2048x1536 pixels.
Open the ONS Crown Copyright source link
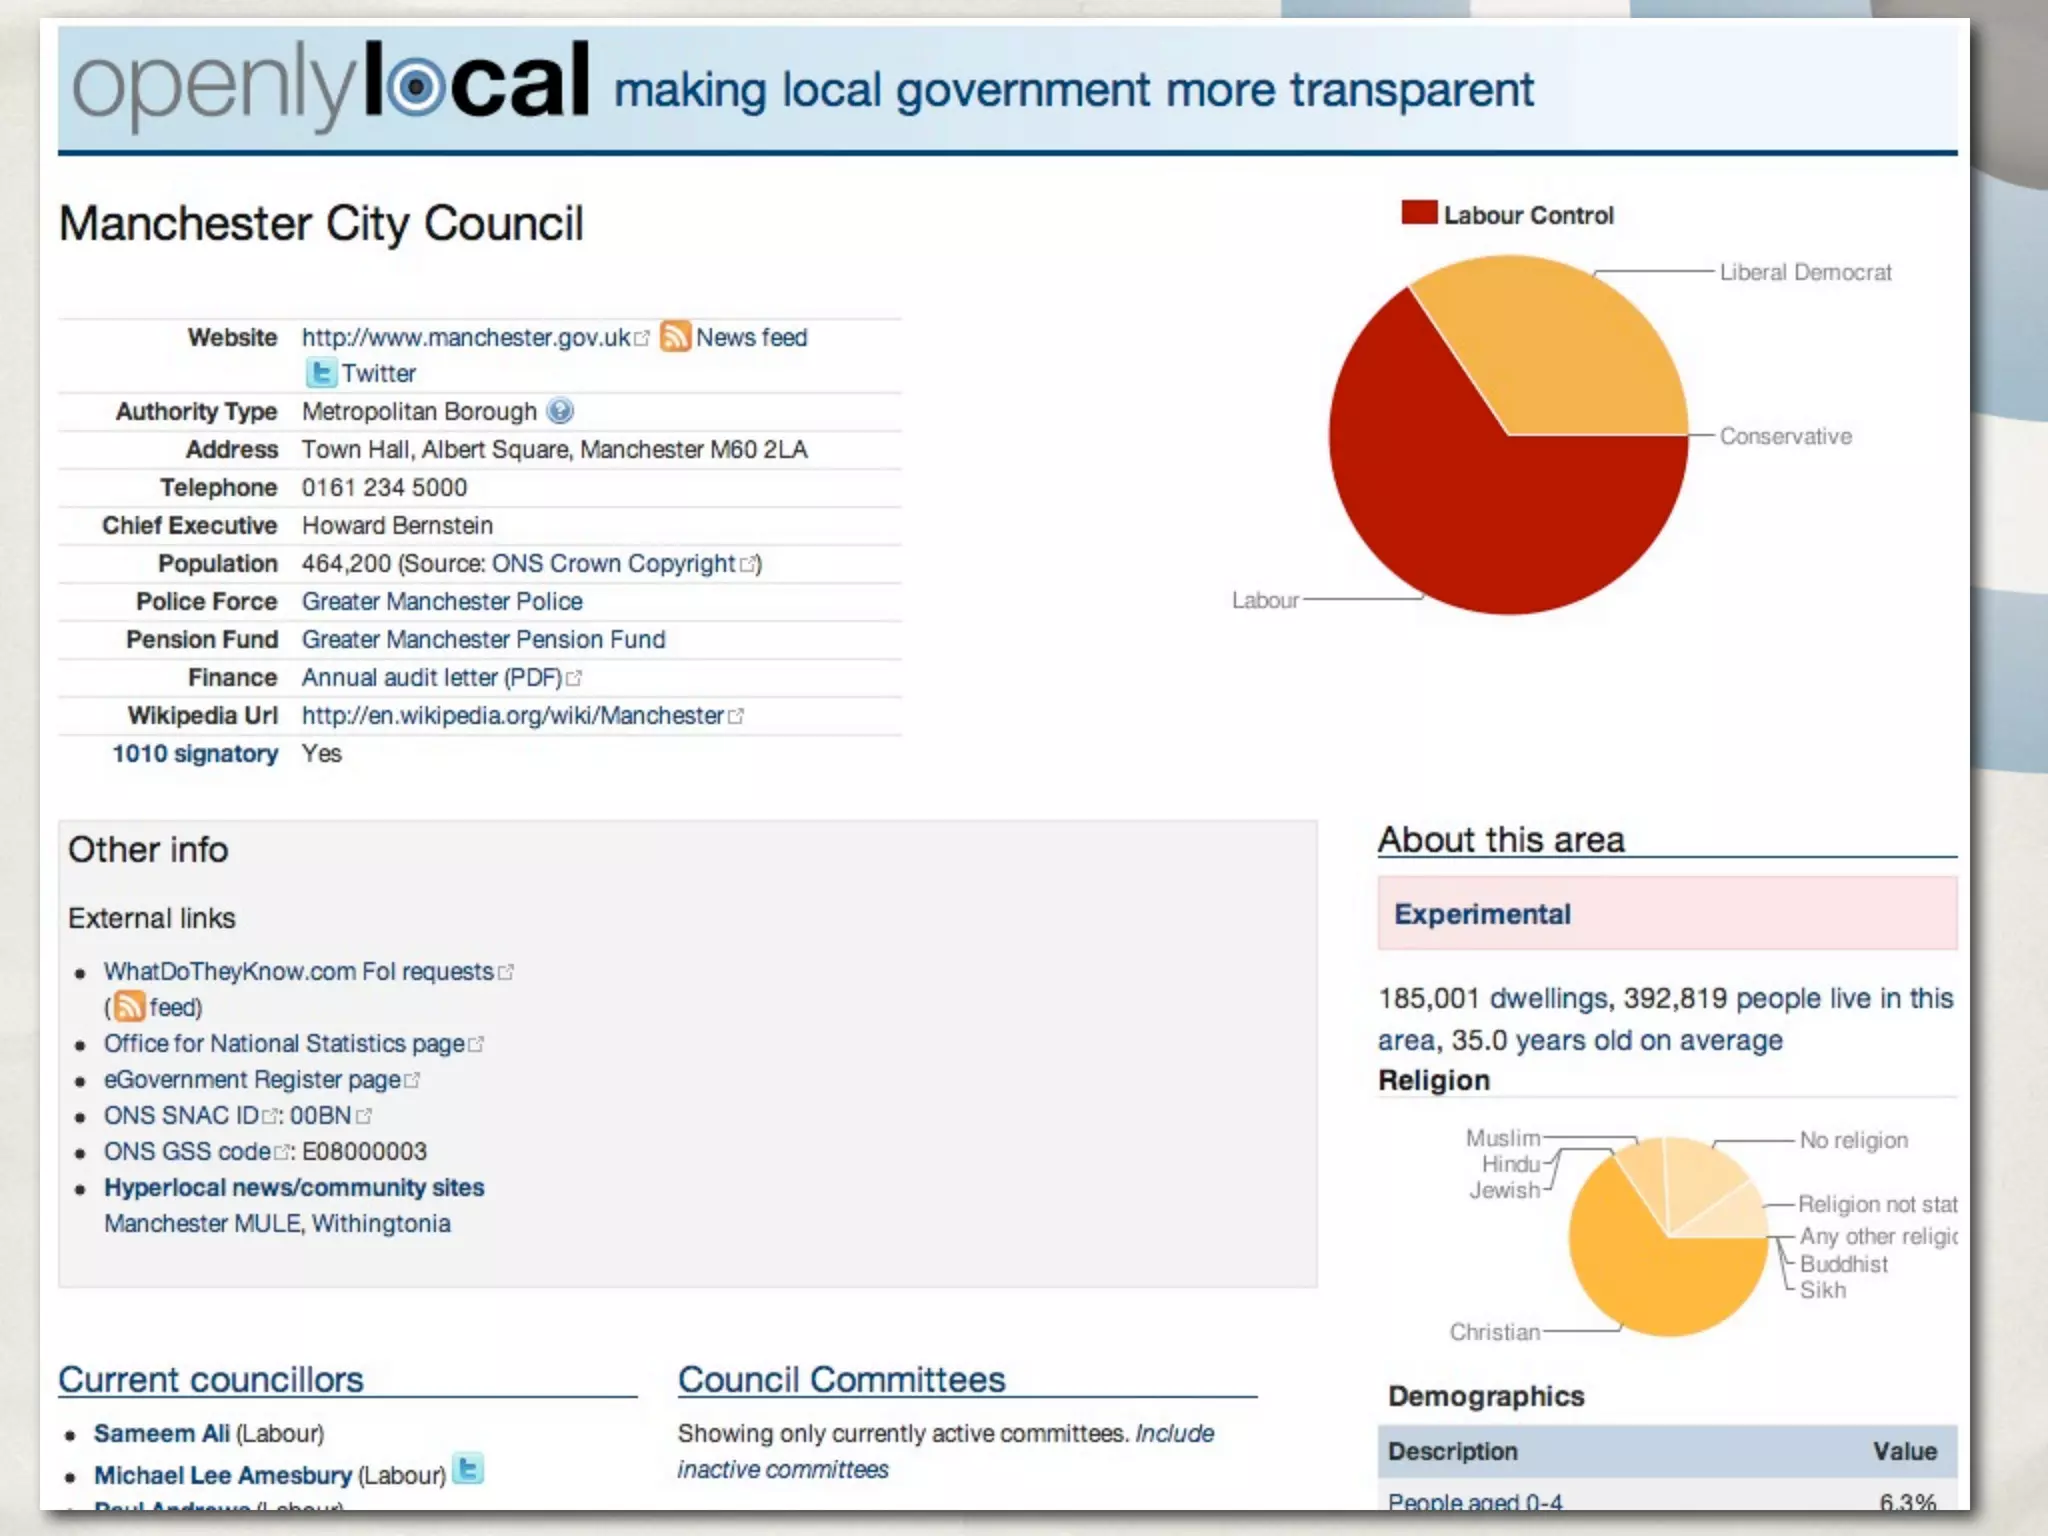coord(613,564)
